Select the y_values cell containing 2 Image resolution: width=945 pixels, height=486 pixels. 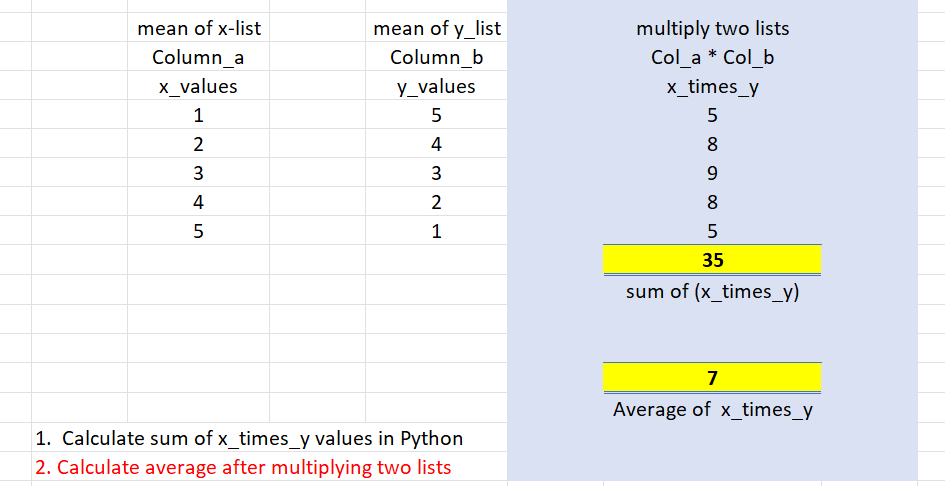(436, 201)
